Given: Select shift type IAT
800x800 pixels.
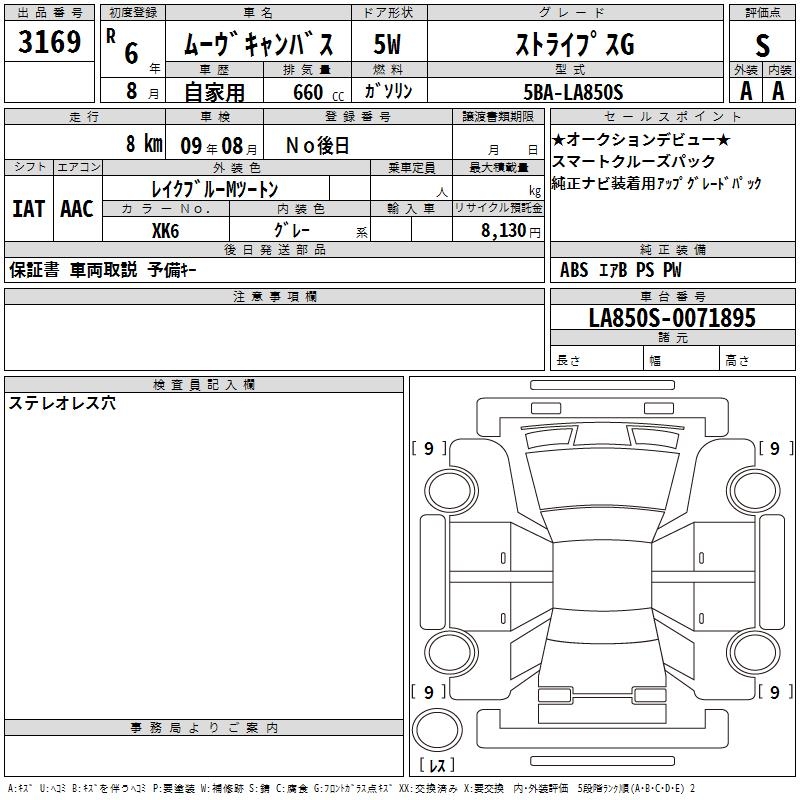Looking at the screenshot, I should coord(29,209).
